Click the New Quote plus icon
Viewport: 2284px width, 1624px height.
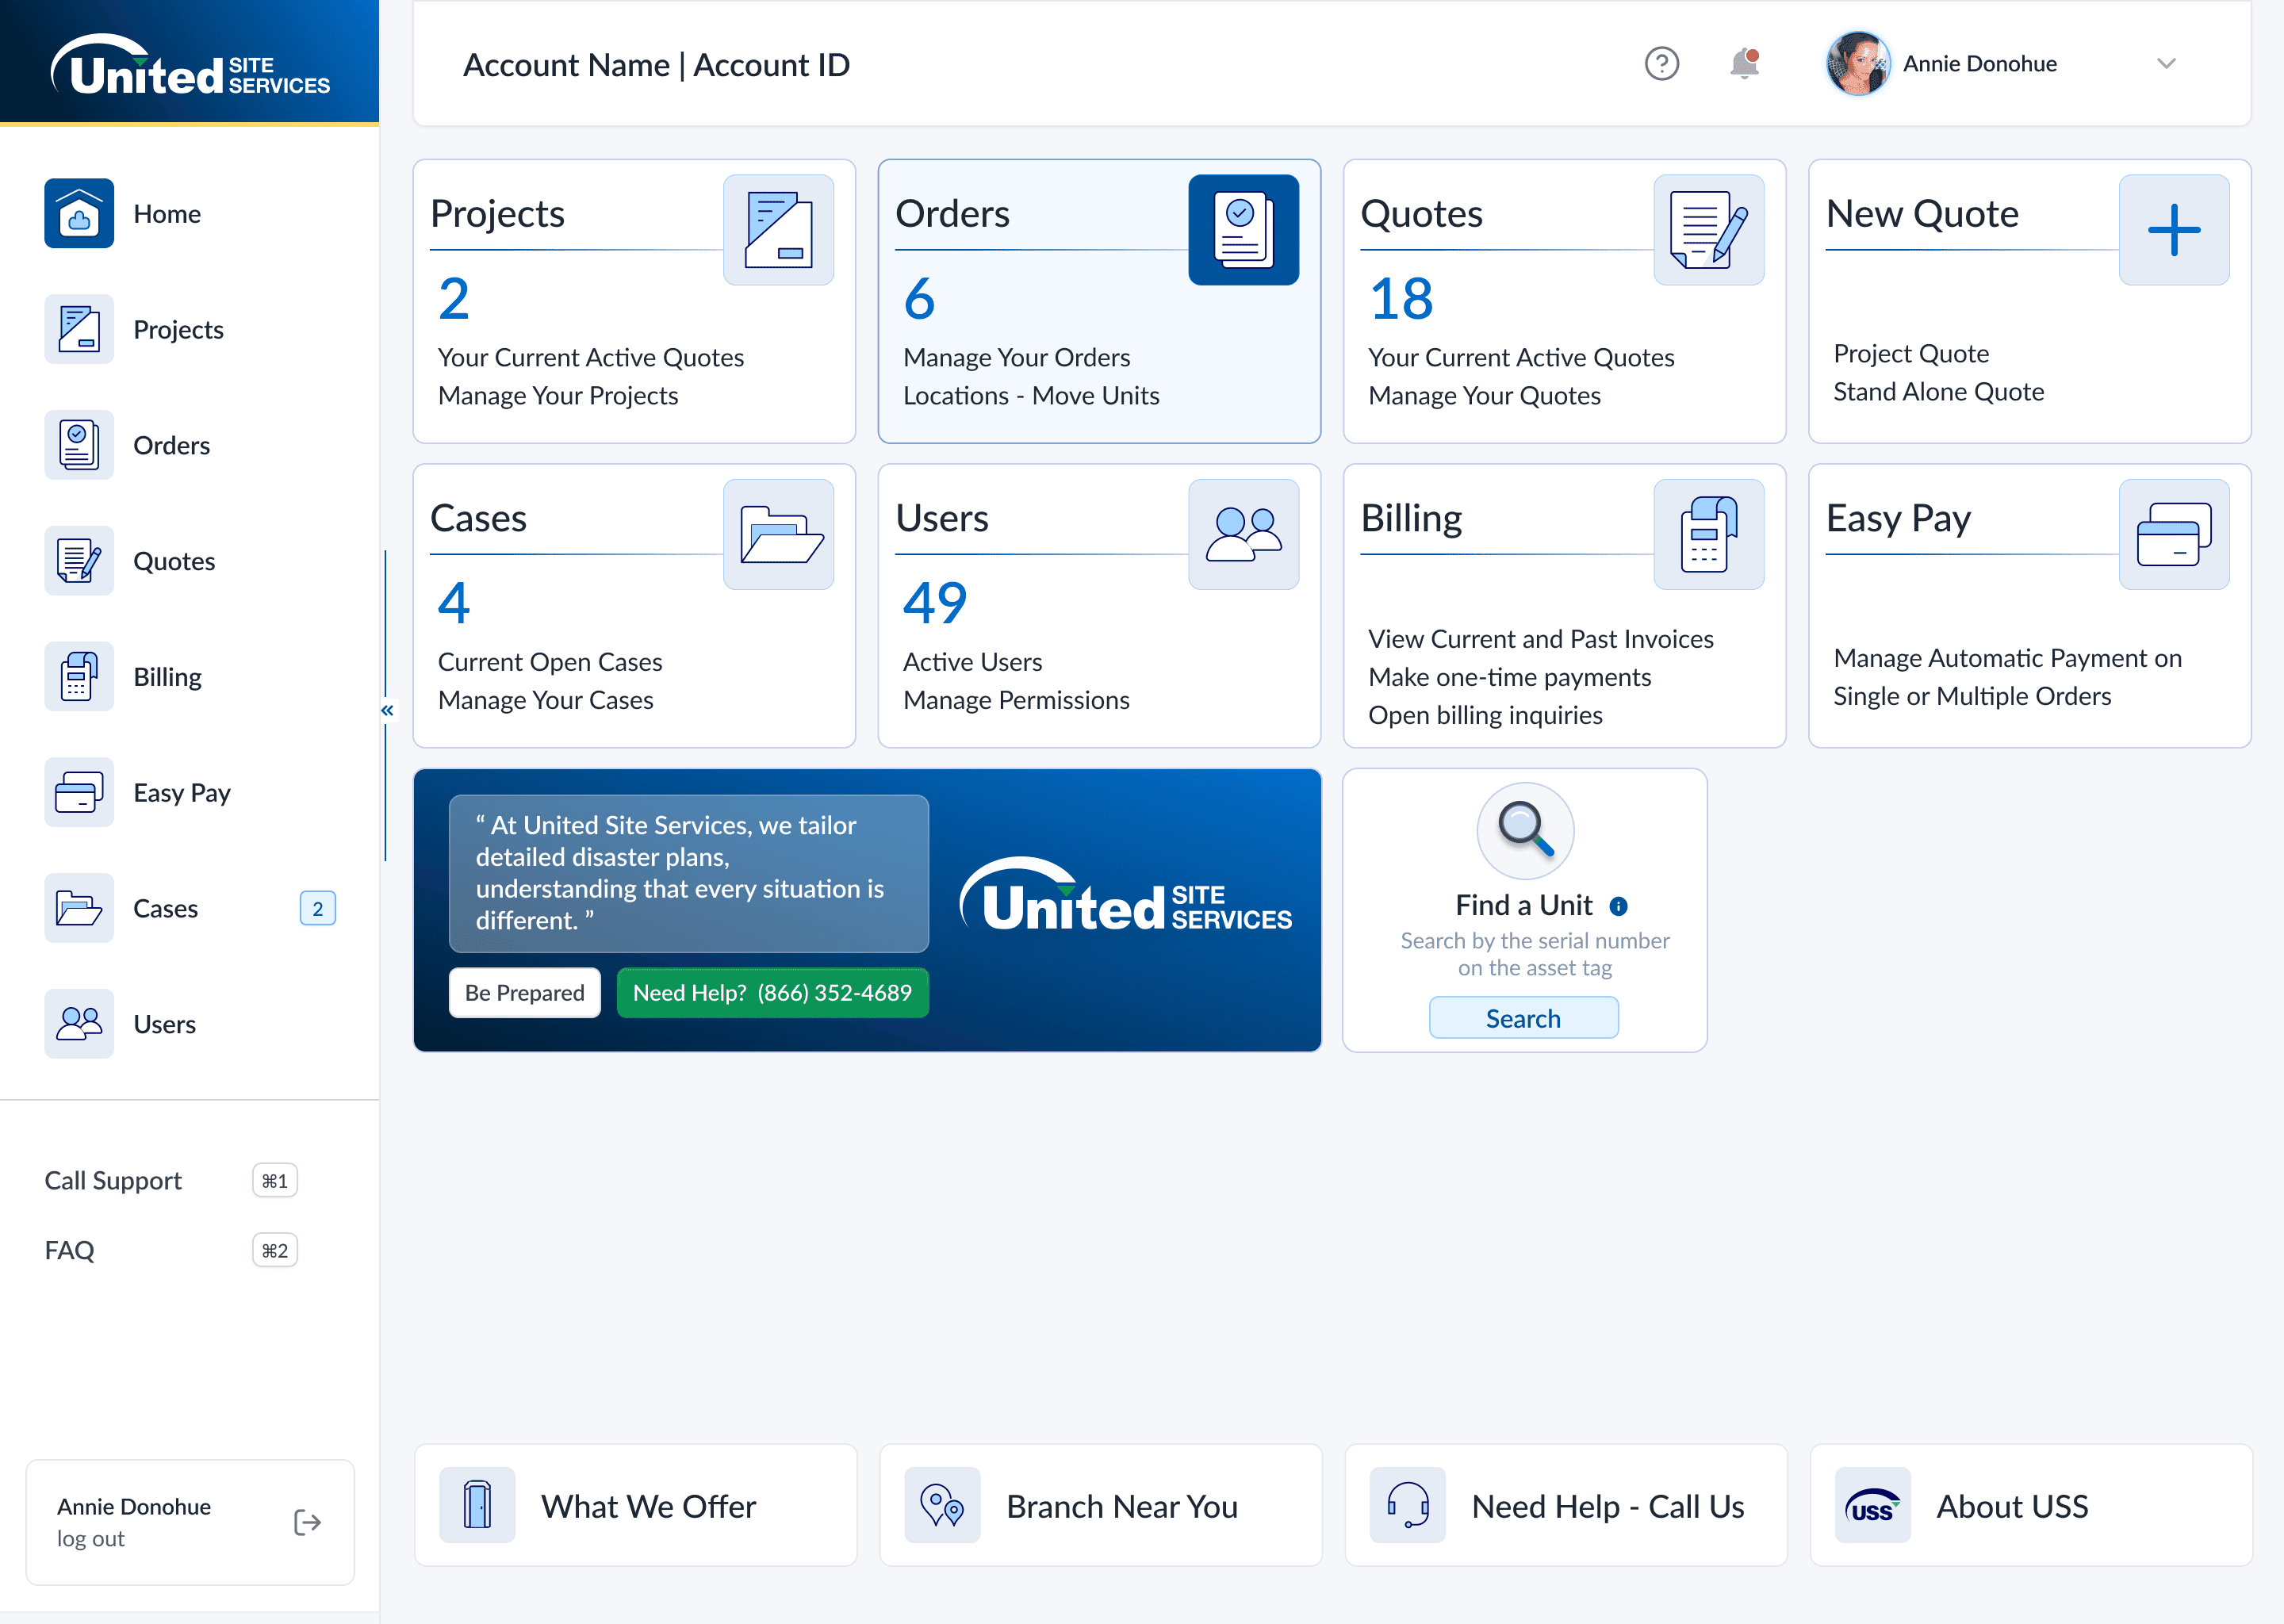tap(2173, 230)
